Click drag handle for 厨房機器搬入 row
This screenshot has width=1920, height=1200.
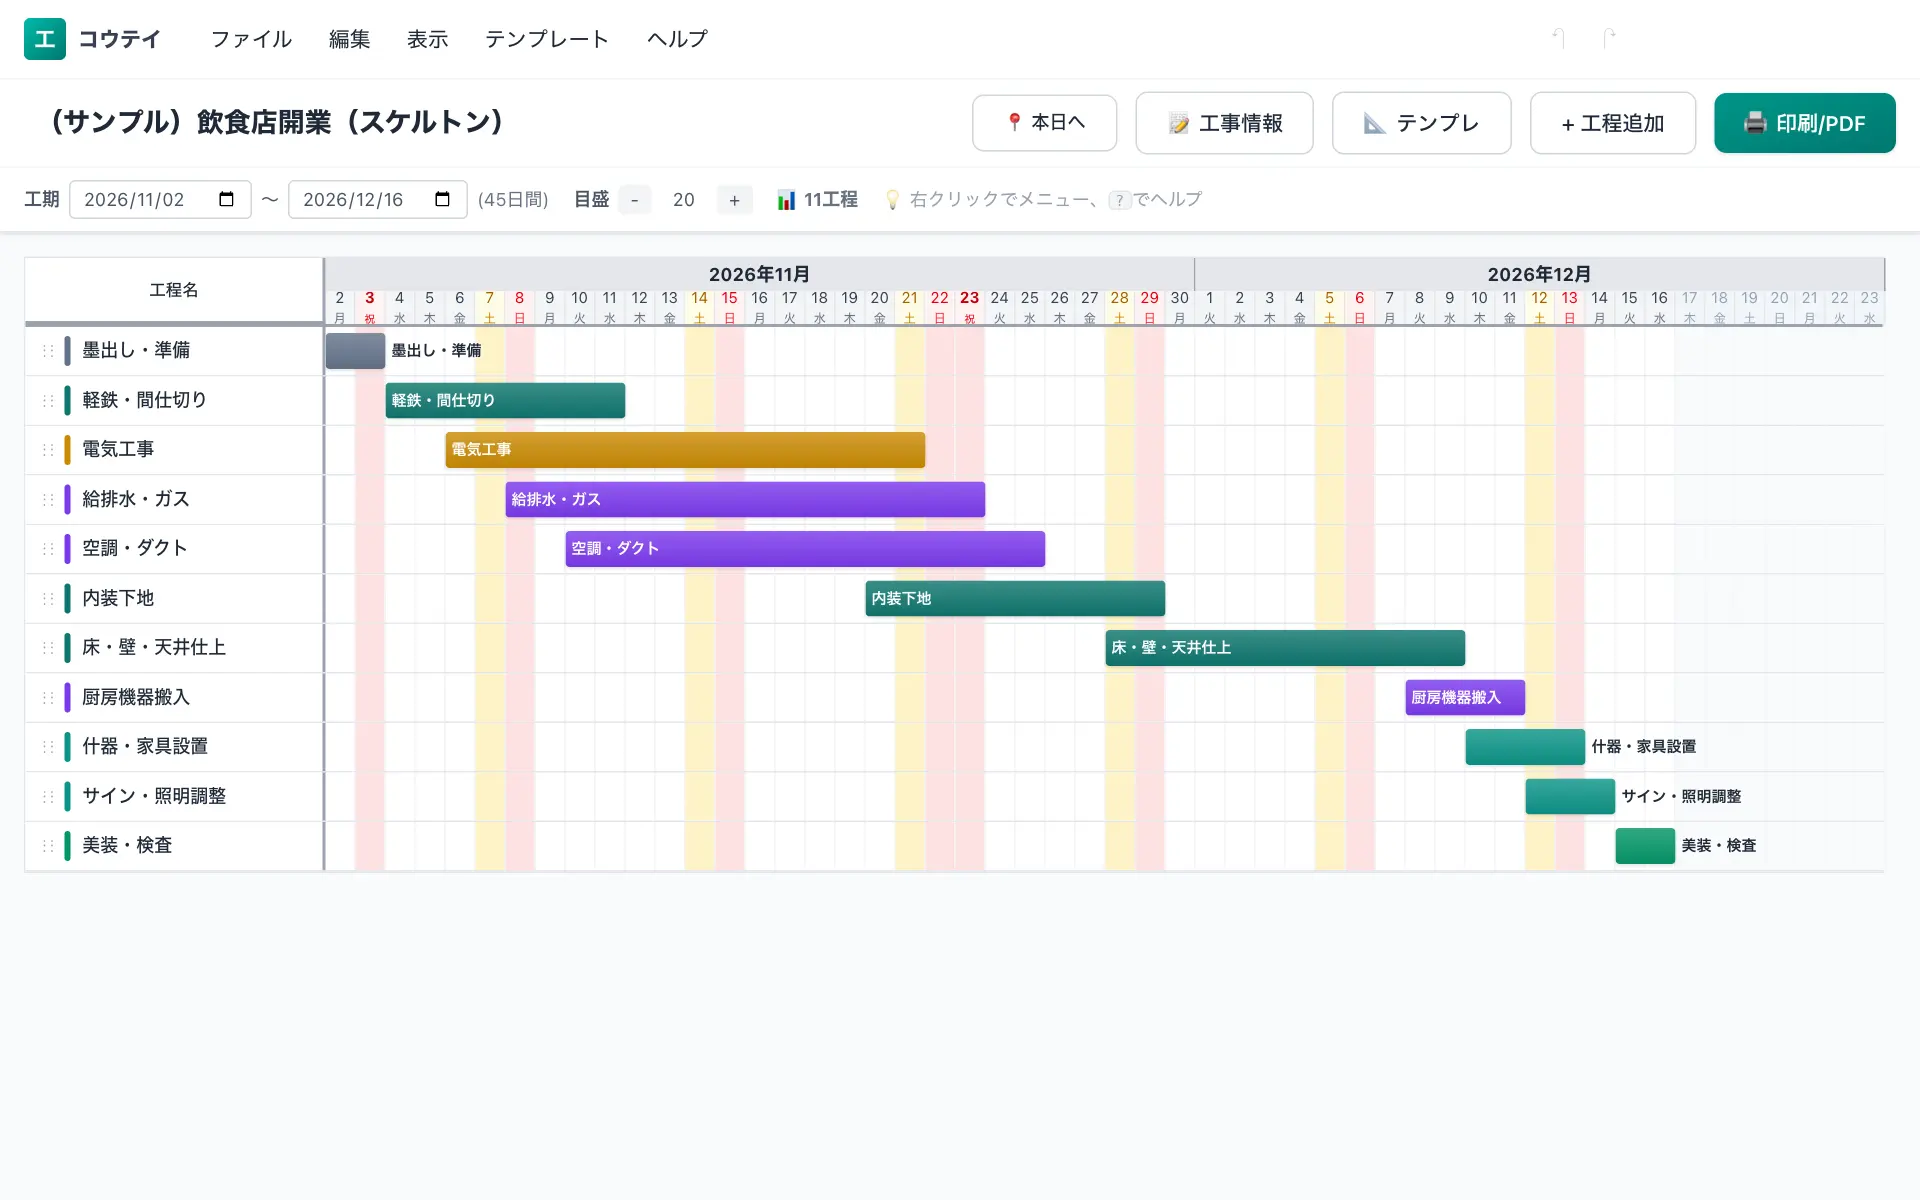click(x=48, y=697)
